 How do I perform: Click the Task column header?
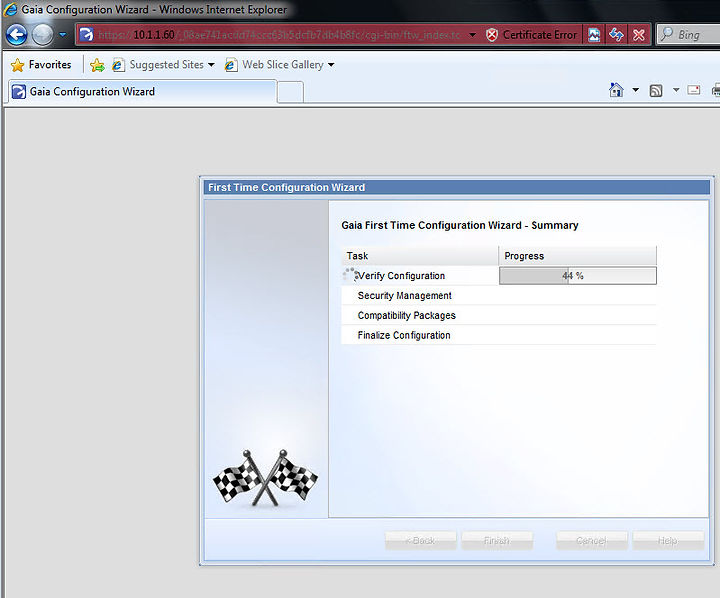[x=420, y=256]
